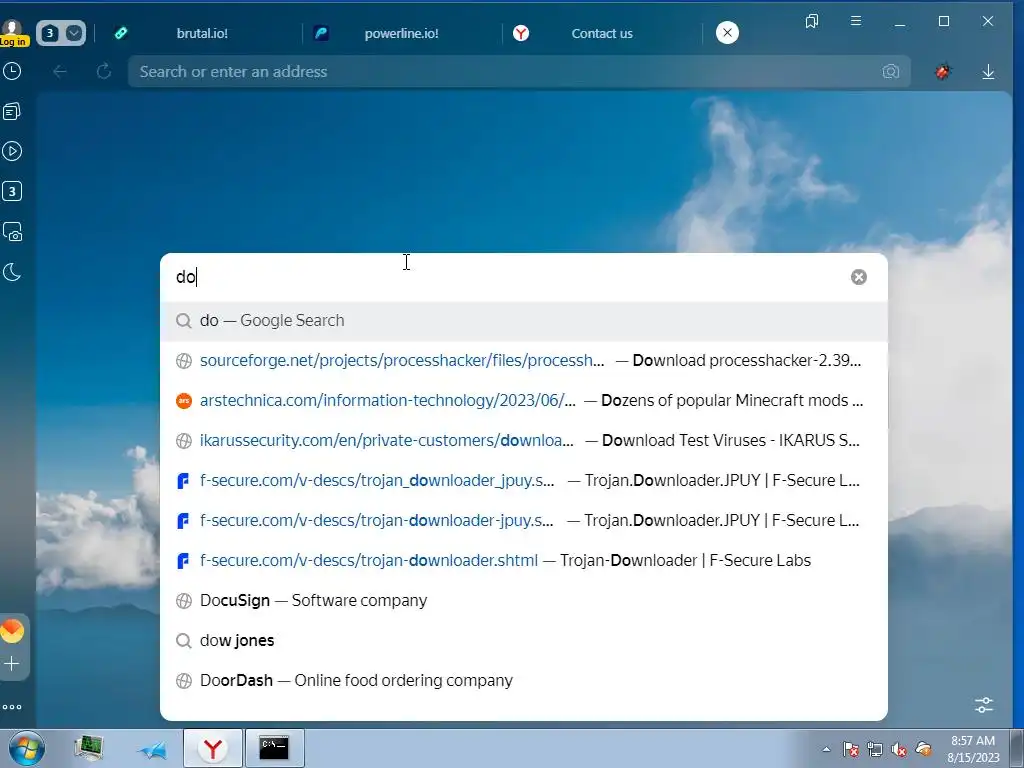Select DoorDash food ordering suggestion
This screenshot has height=768, width=1024.
tap(524, 680)
